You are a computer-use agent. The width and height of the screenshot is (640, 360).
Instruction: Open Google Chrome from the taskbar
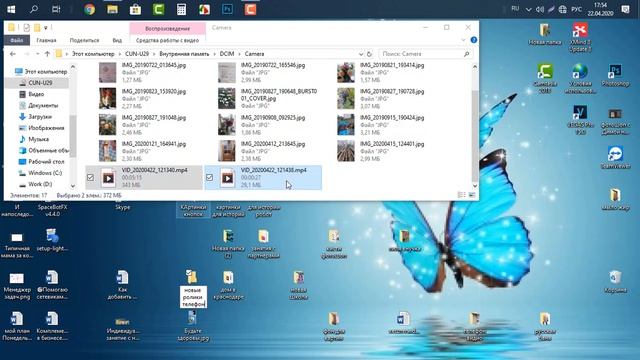(x=89, y=9)
